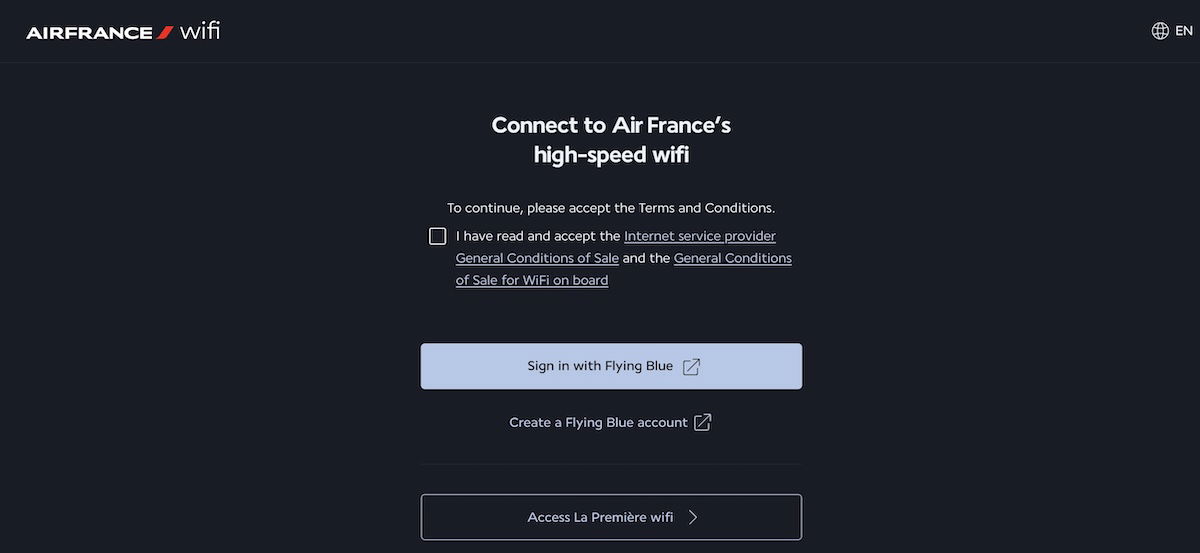1200x553 pixels.
Task: Open the EN language selector
Action: 1184,31
